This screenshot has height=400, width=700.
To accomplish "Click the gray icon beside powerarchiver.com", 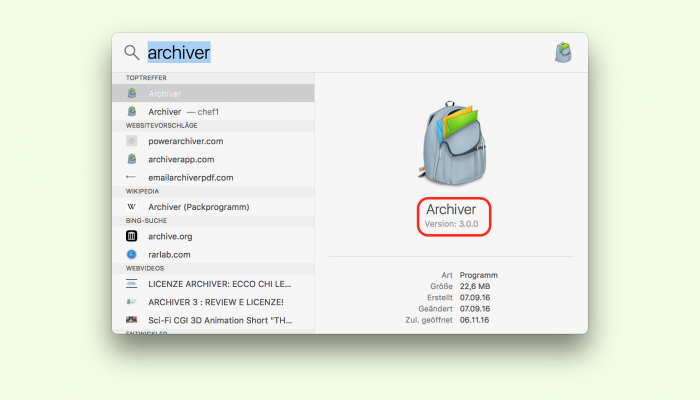I will coord(131,141).
